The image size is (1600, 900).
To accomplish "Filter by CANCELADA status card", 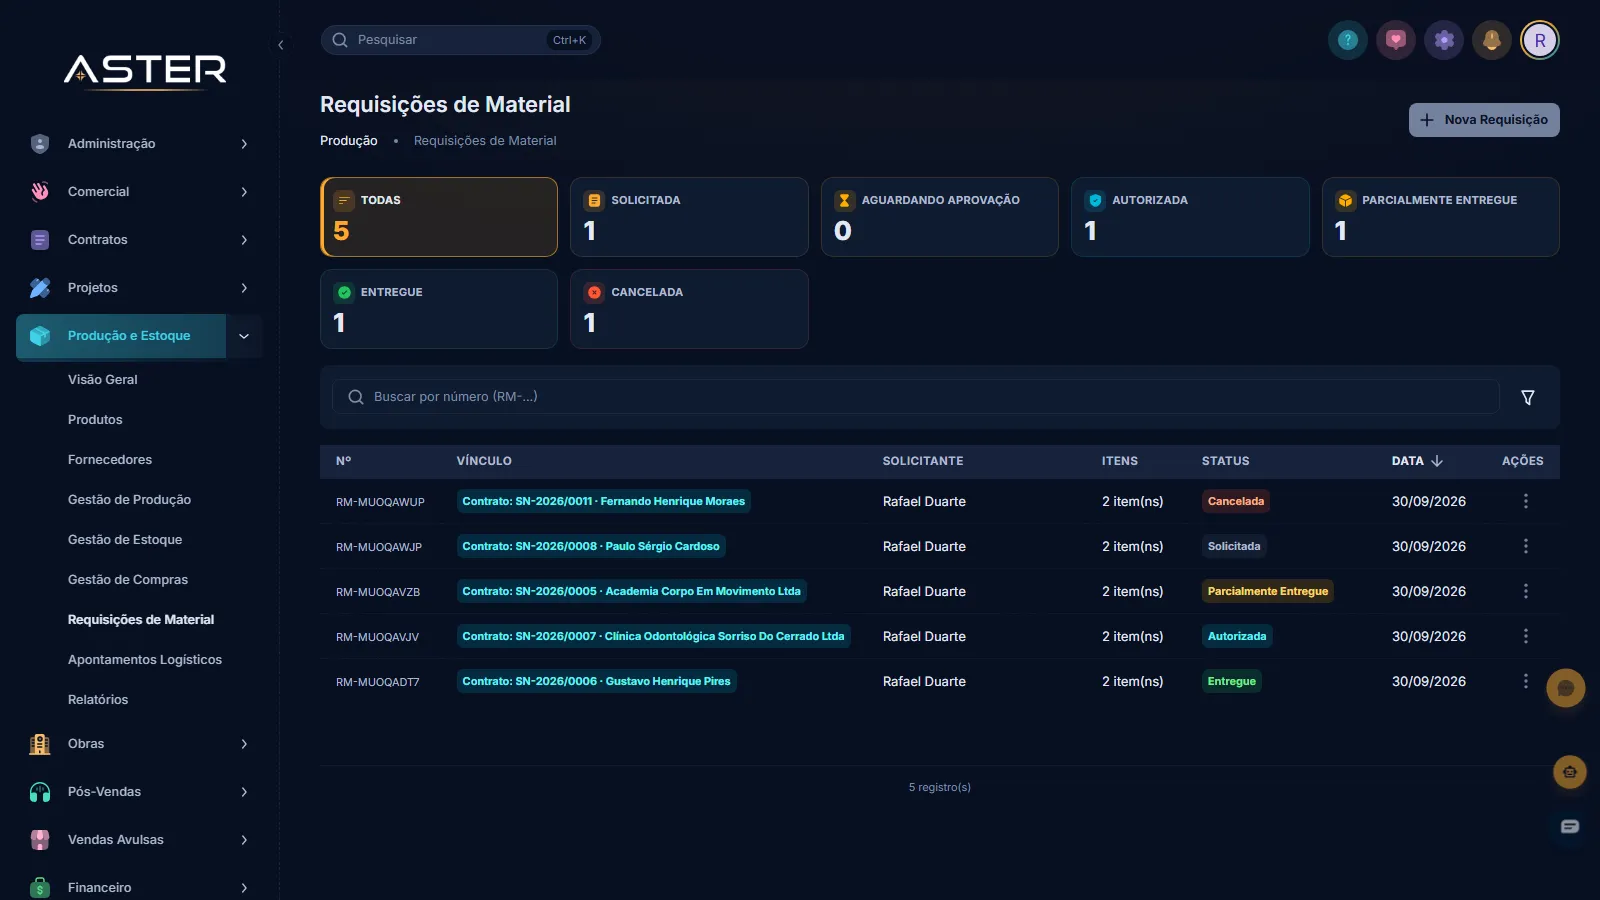I will tap(689, 309).
